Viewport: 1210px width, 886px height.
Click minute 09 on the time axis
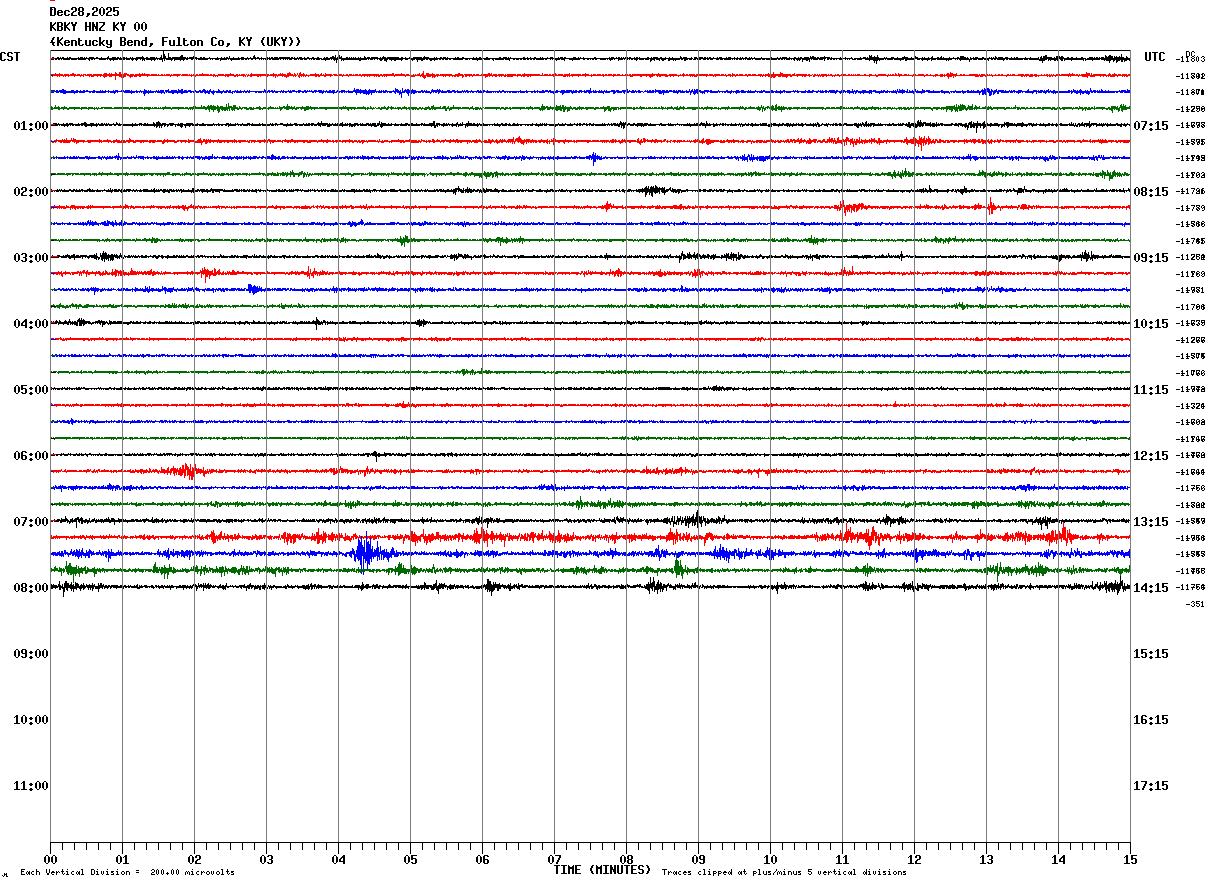698,859
